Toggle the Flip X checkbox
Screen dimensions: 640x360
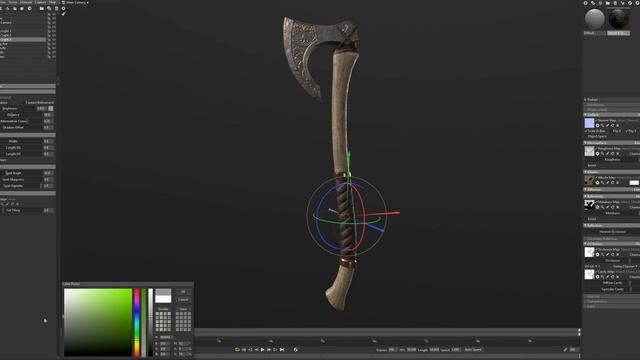coord(617,131)
